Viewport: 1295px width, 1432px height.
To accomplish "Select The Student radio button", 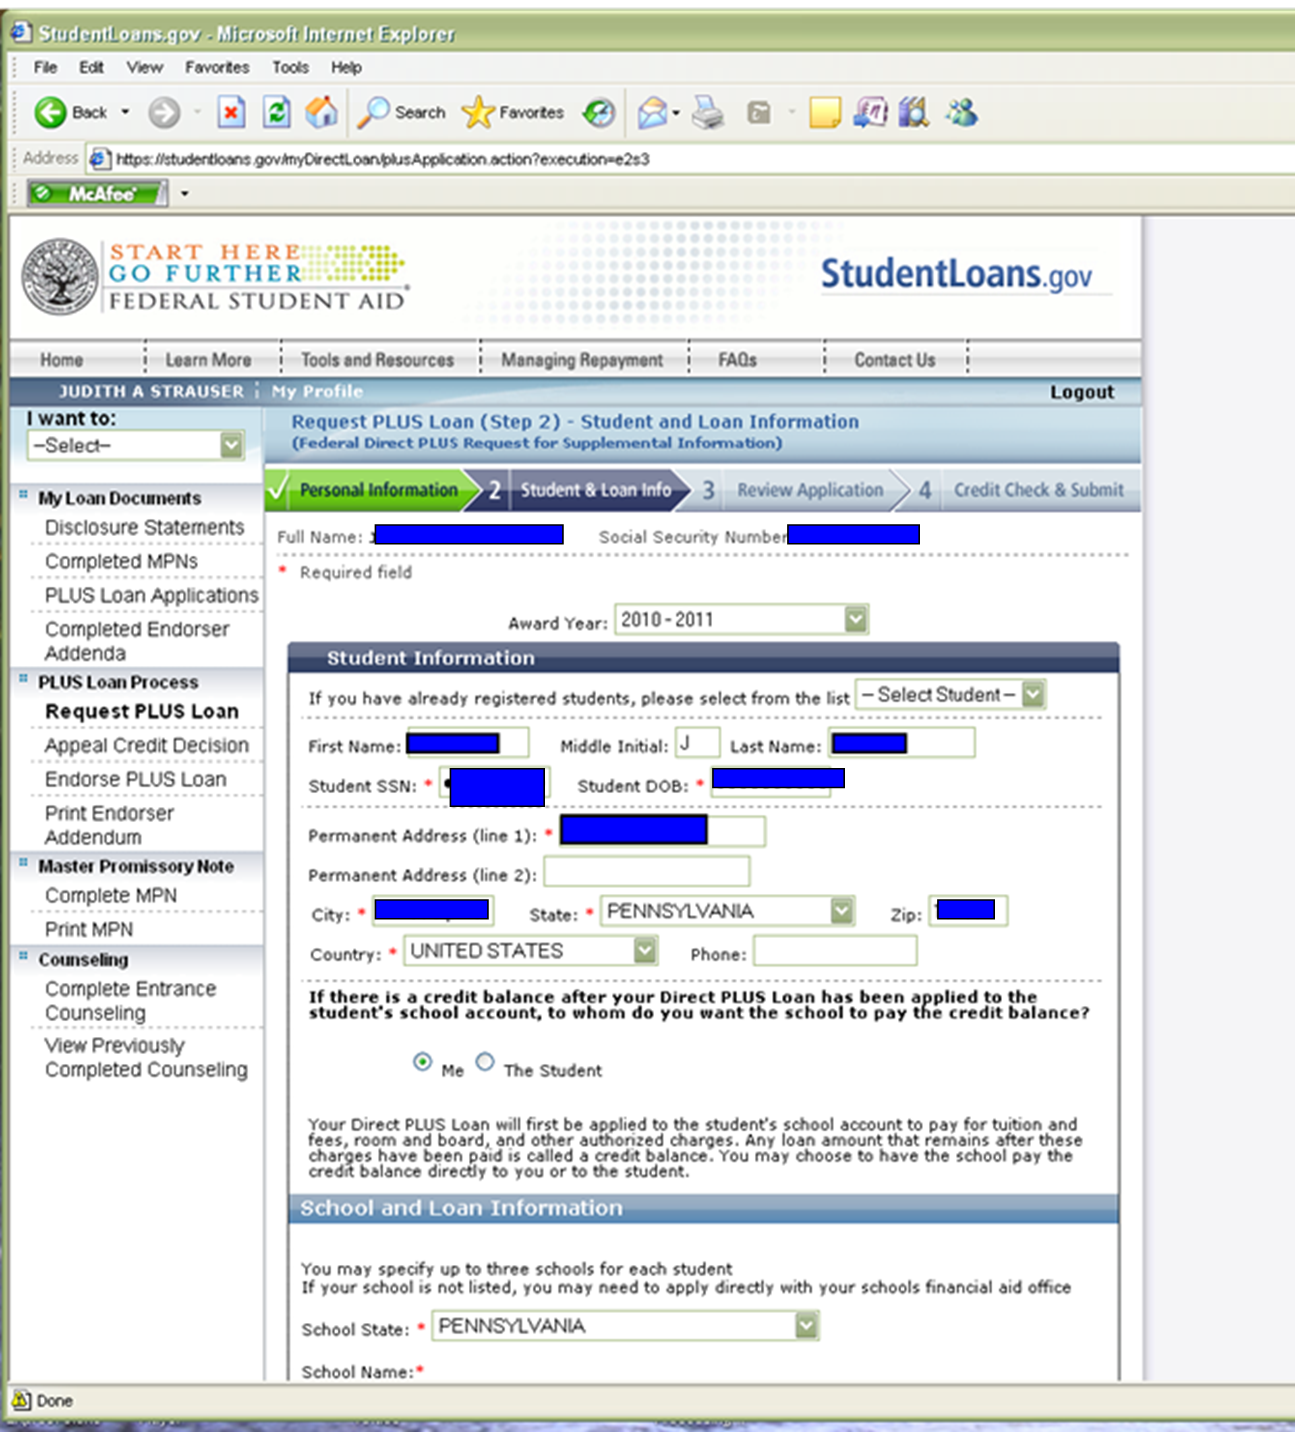I will [485, 1062].
